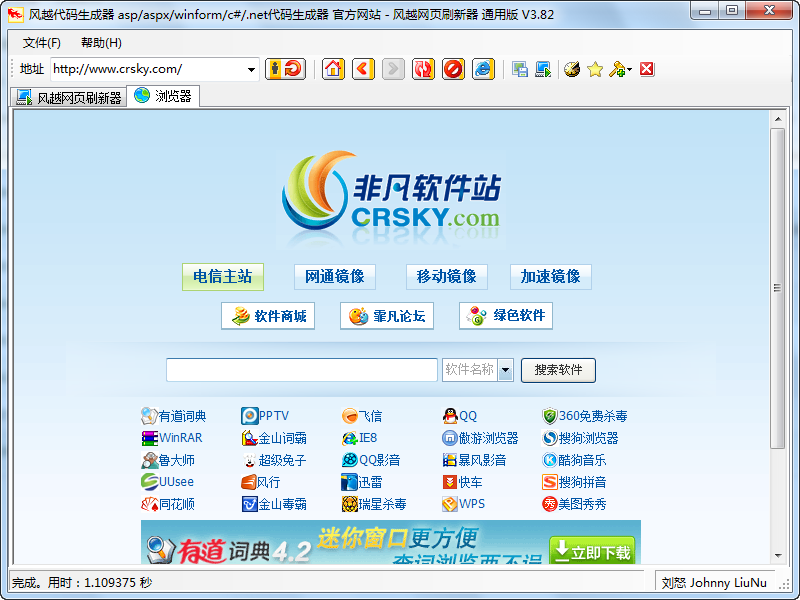Click the 网通镜像 mirror button
This screenshot has height=600, width=800.
click(x=335, y=277)
